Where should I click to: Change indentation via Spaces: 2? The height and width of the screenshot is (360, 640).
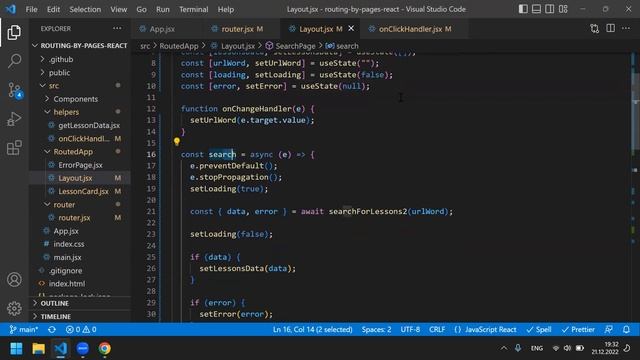pos(376,329)
